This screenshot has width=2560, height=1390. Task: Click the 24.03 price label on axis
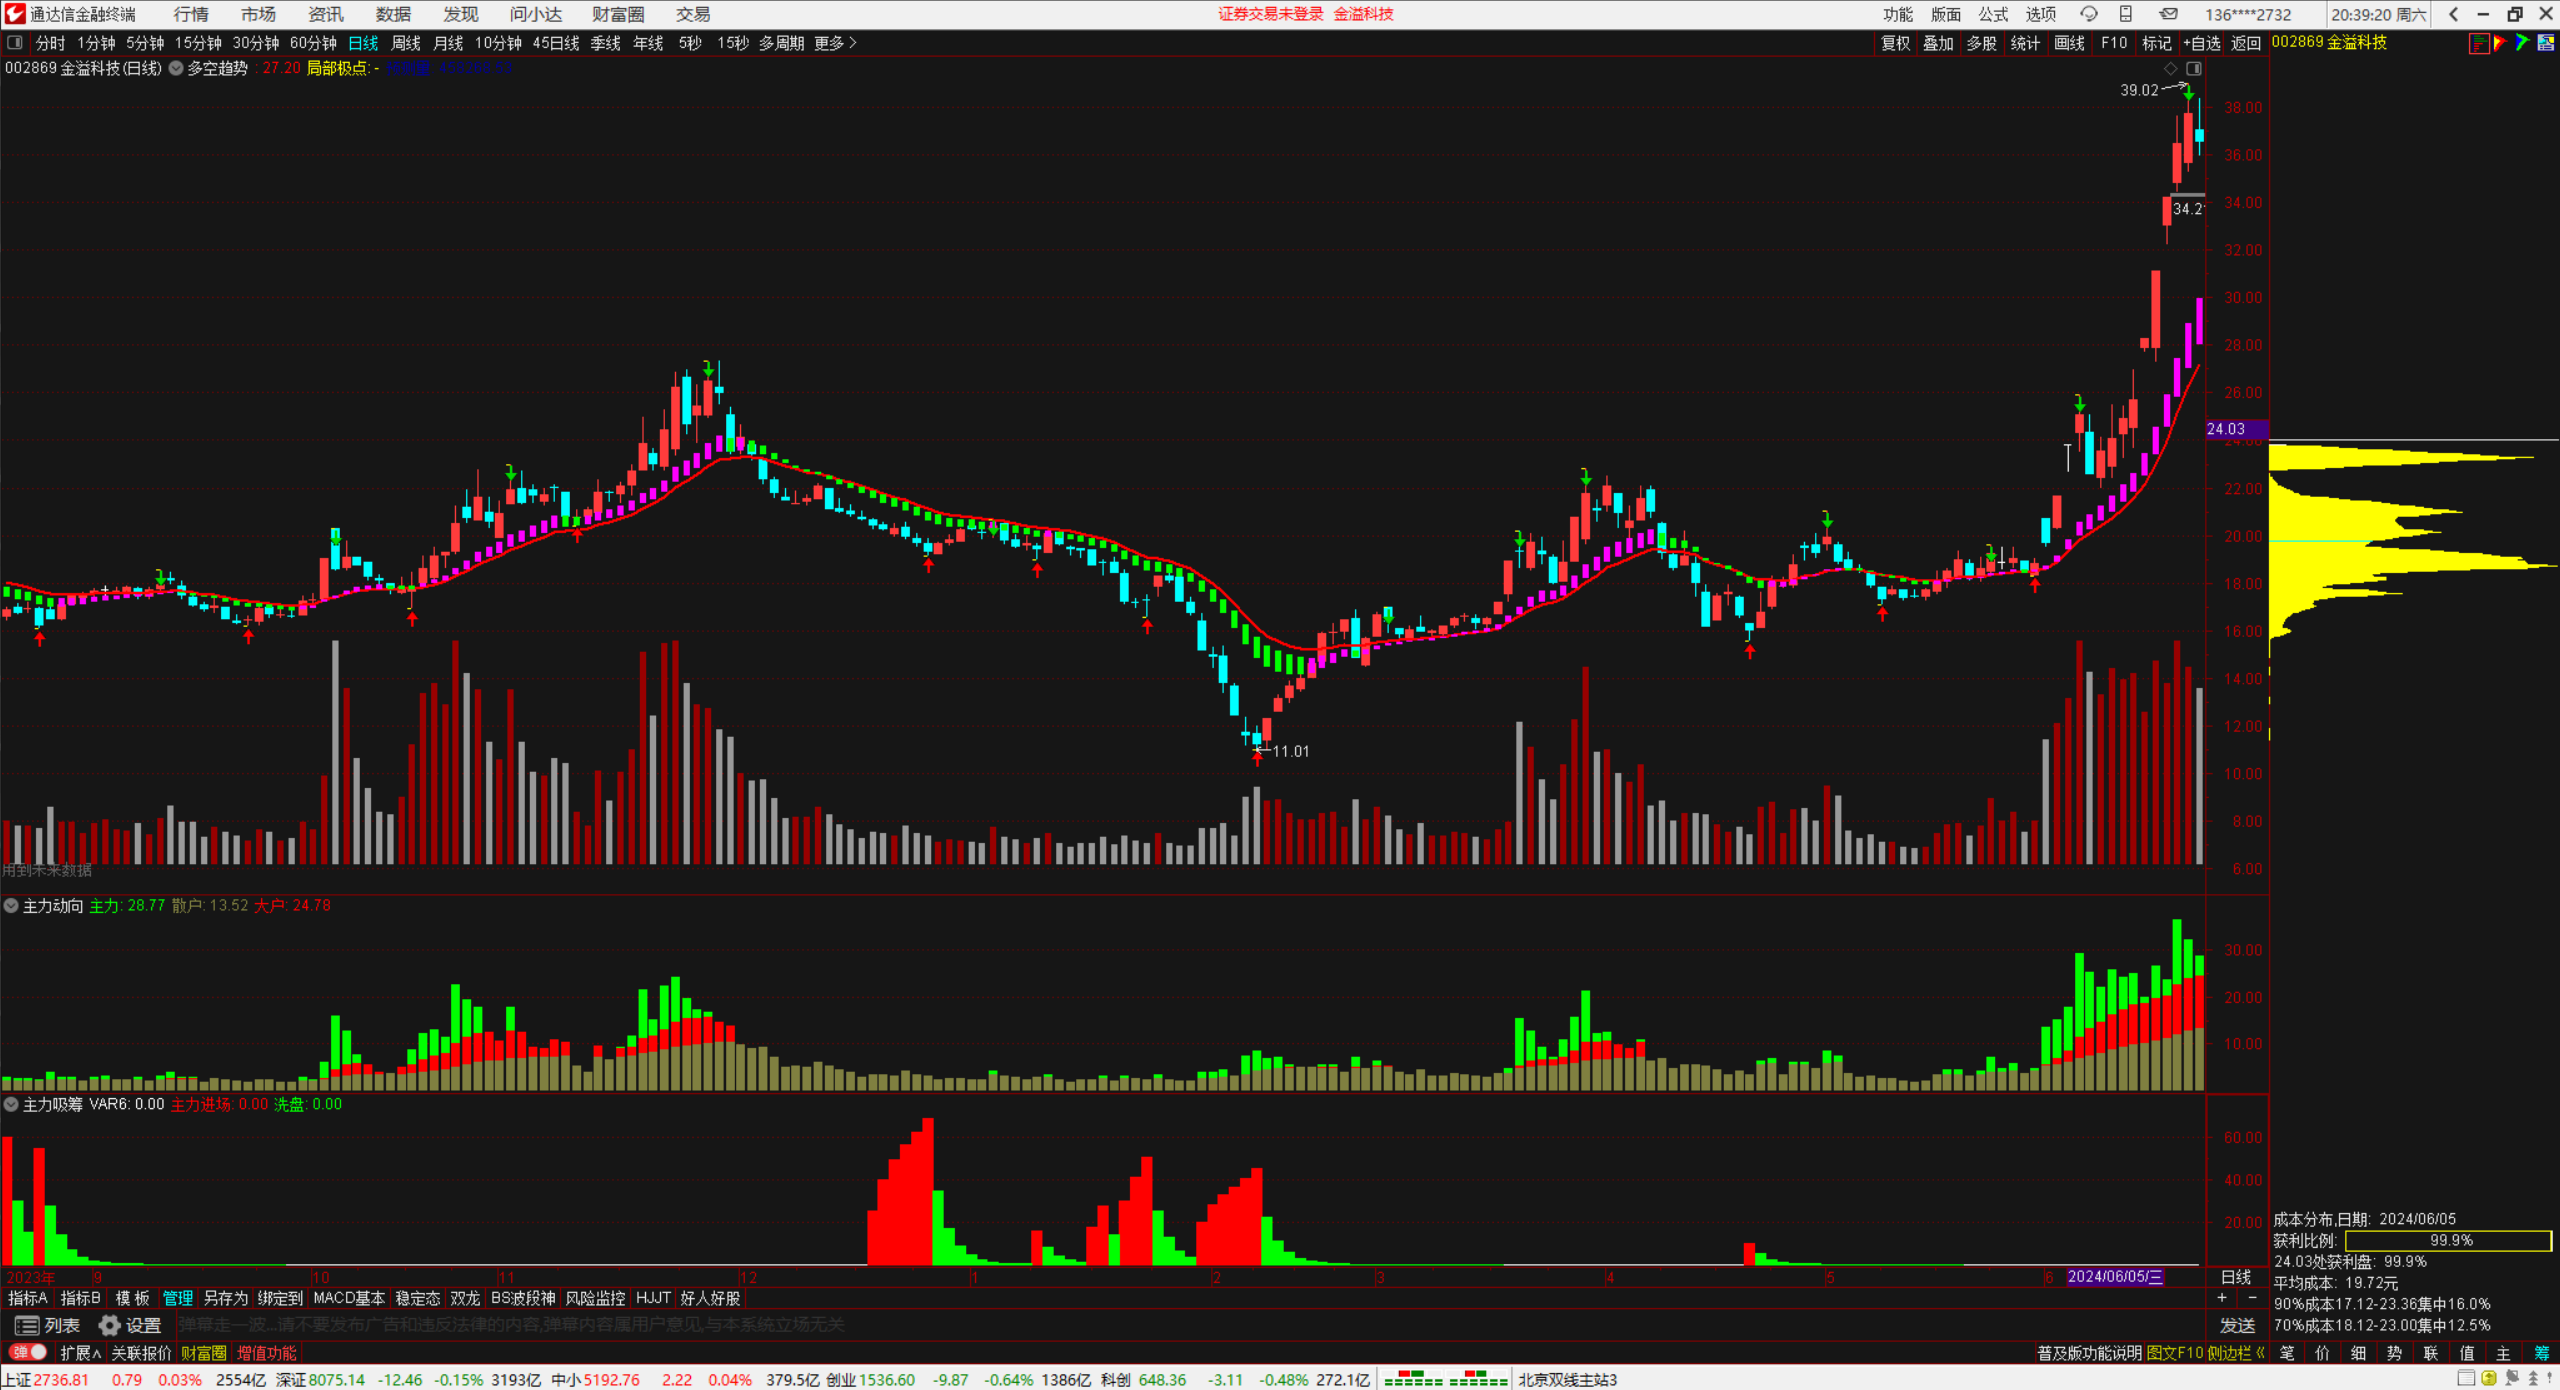coord(2237,429)
